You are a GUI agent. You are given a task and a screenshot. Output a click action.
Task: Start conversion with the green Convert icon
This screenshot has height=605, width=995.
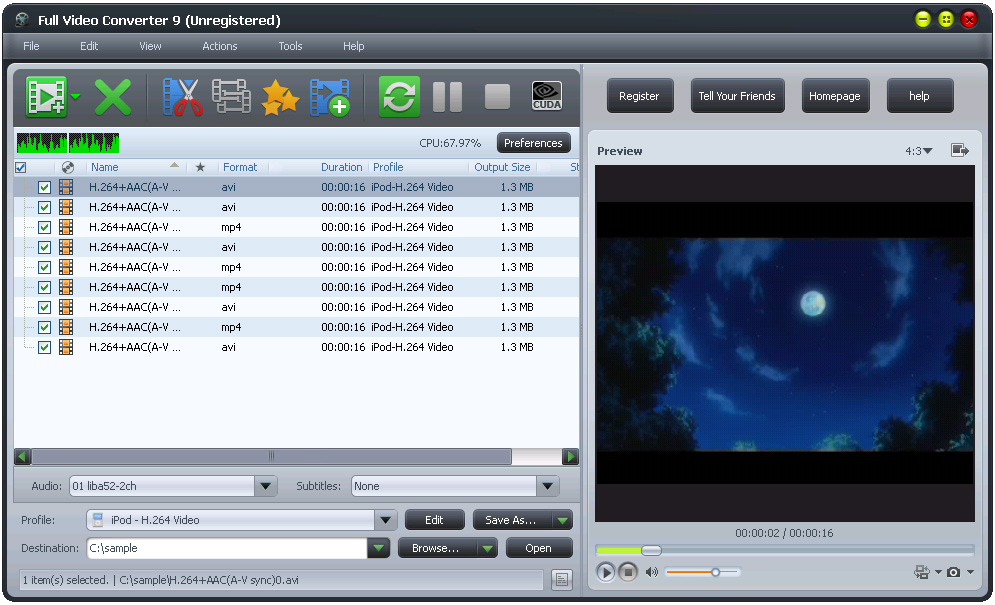pyautogui.click(x=398, y=96)
